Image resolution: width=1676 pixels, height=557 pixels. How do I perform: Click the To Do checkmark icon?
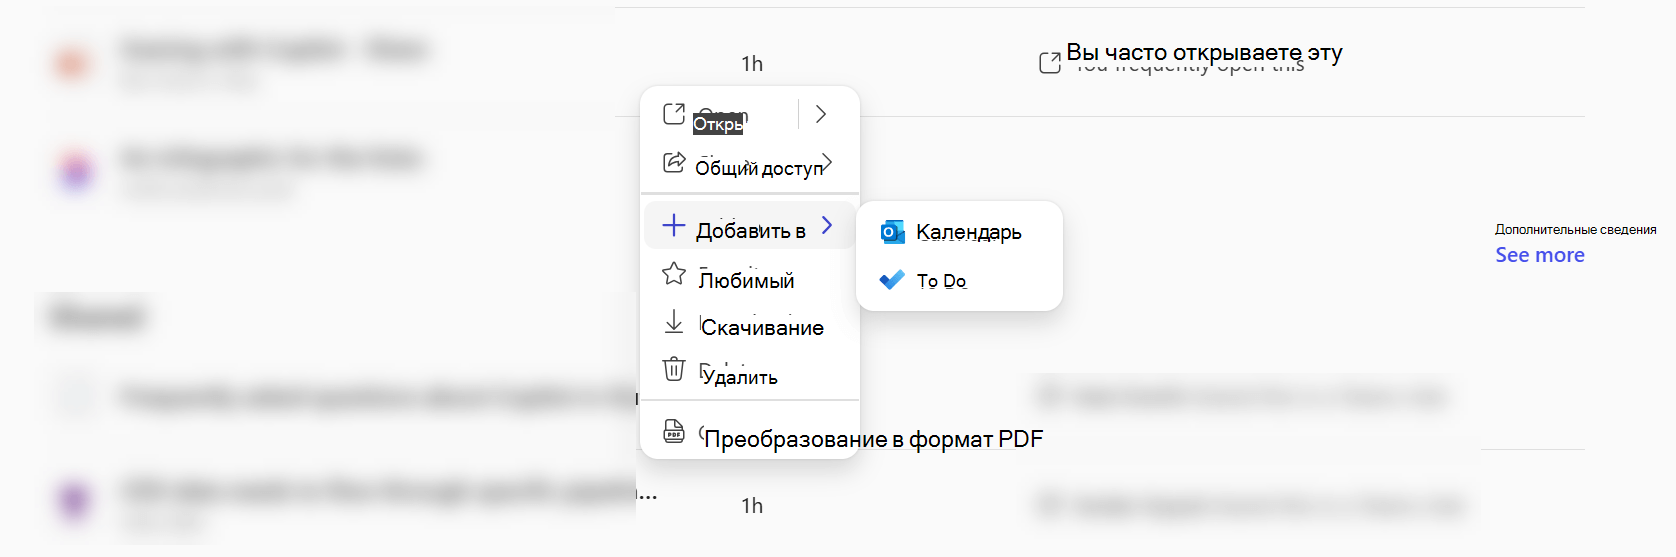coord(892,280)
